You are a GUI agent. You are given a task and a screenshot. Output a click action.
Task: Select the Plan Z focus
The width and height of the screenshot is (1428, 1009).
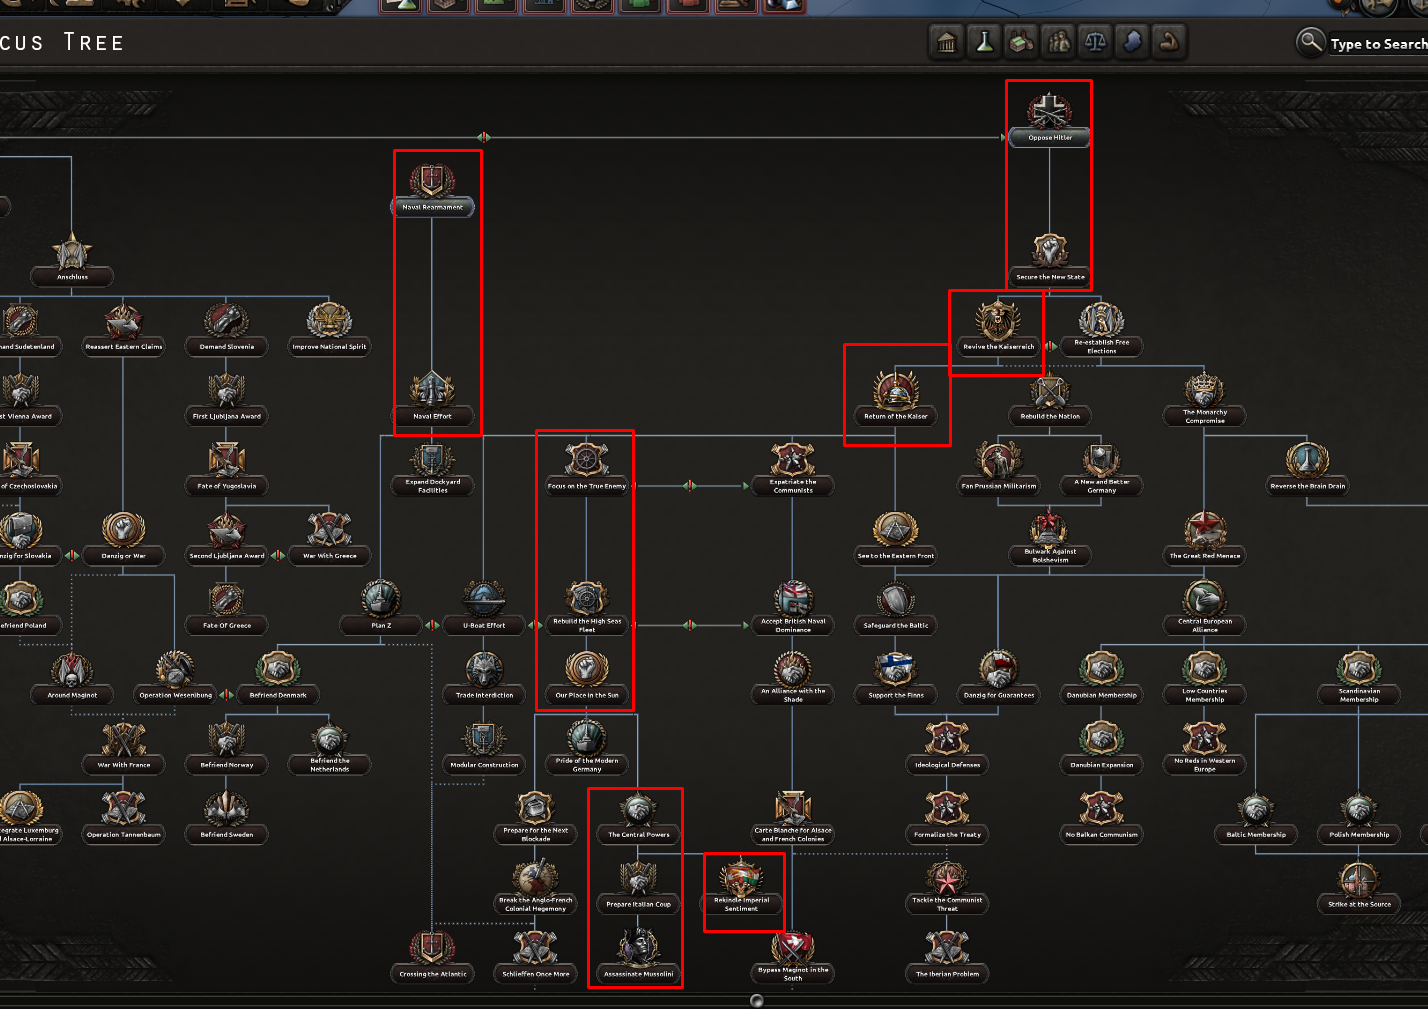coord(381,607)
